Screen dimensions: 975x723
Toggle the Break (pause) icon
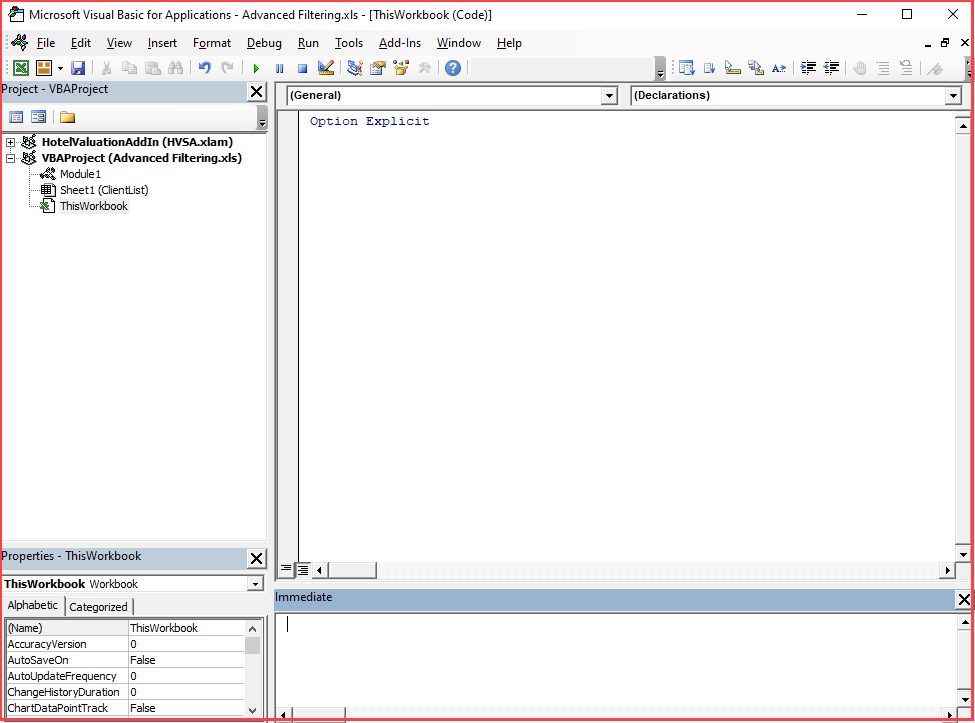pyautogui.click(x=279, y=67)
